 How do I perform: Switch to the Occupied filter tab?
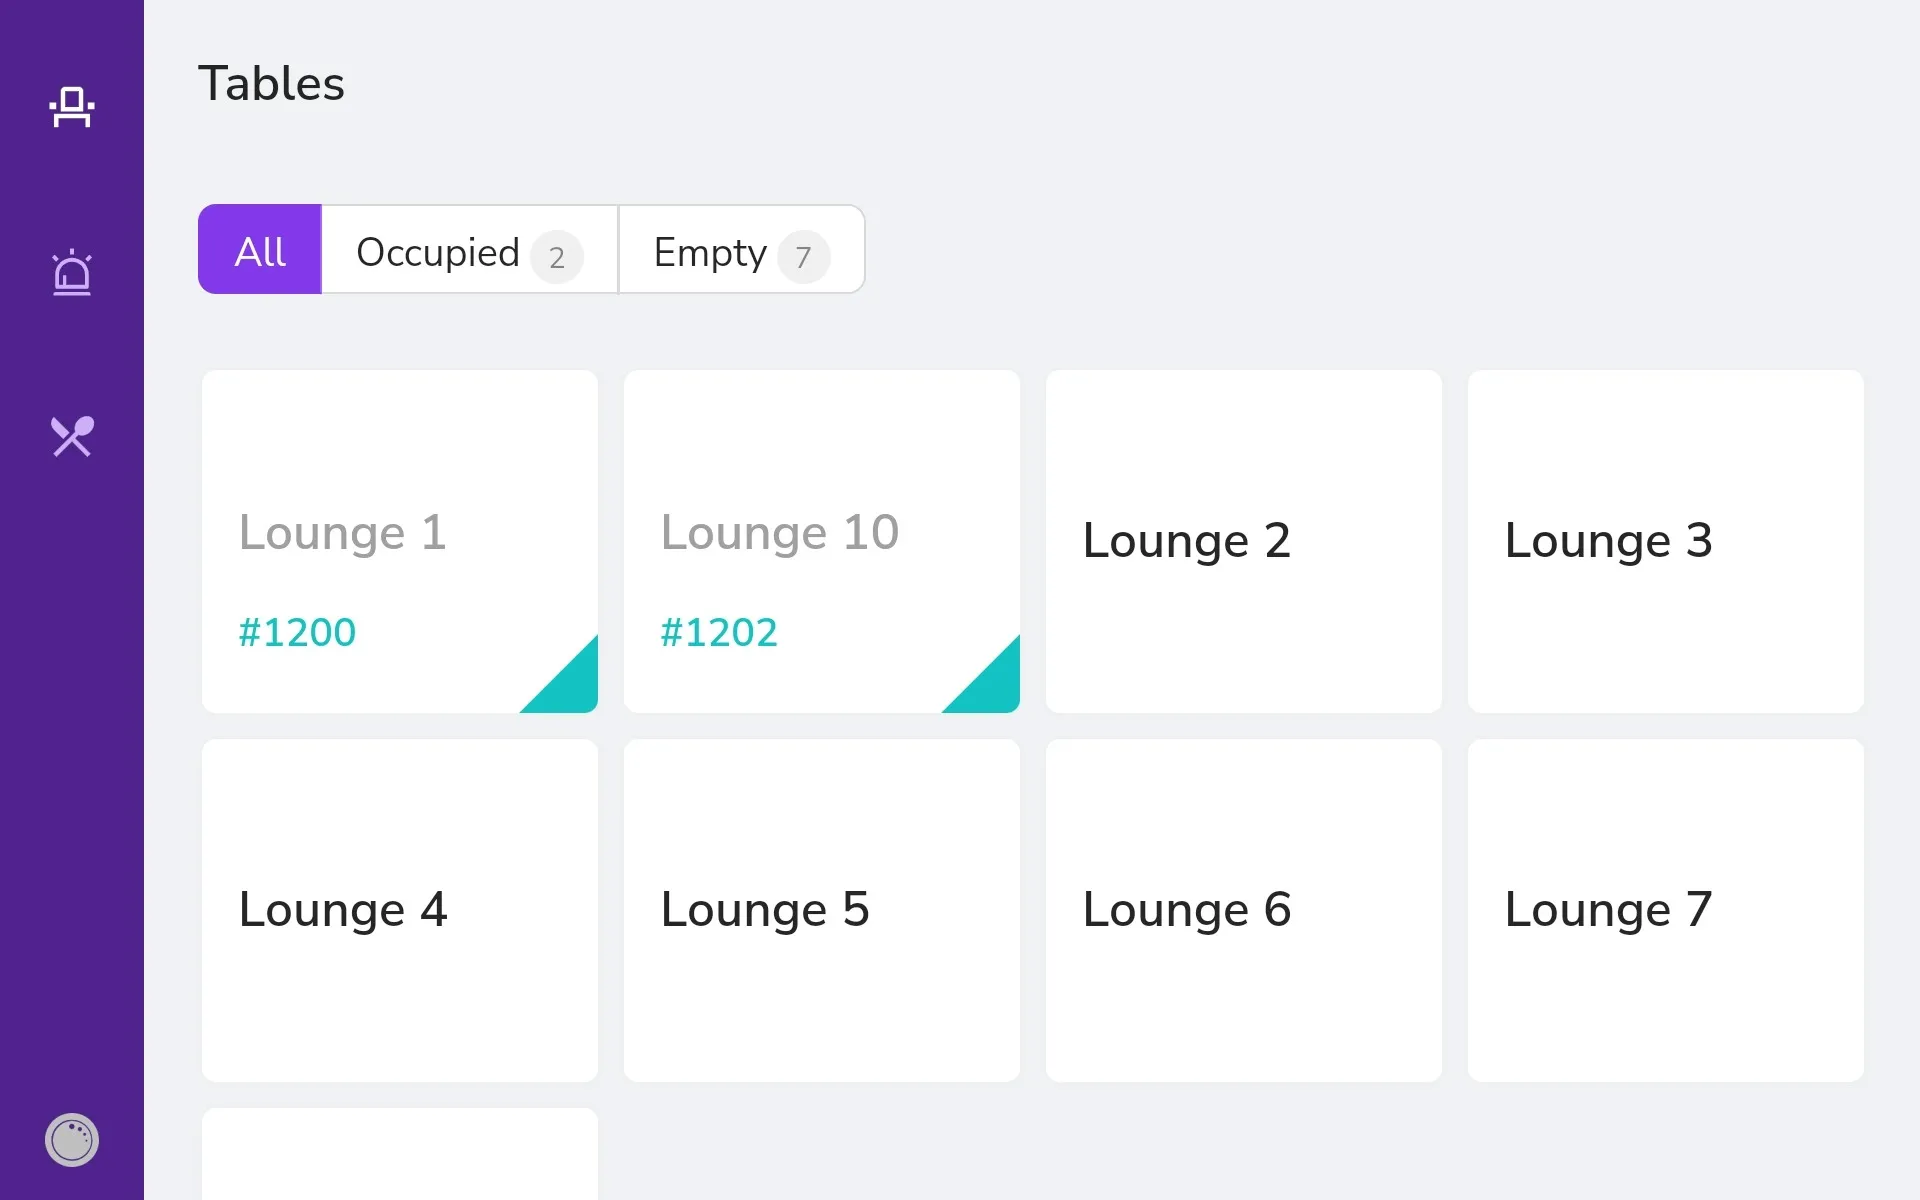(470, 249)
